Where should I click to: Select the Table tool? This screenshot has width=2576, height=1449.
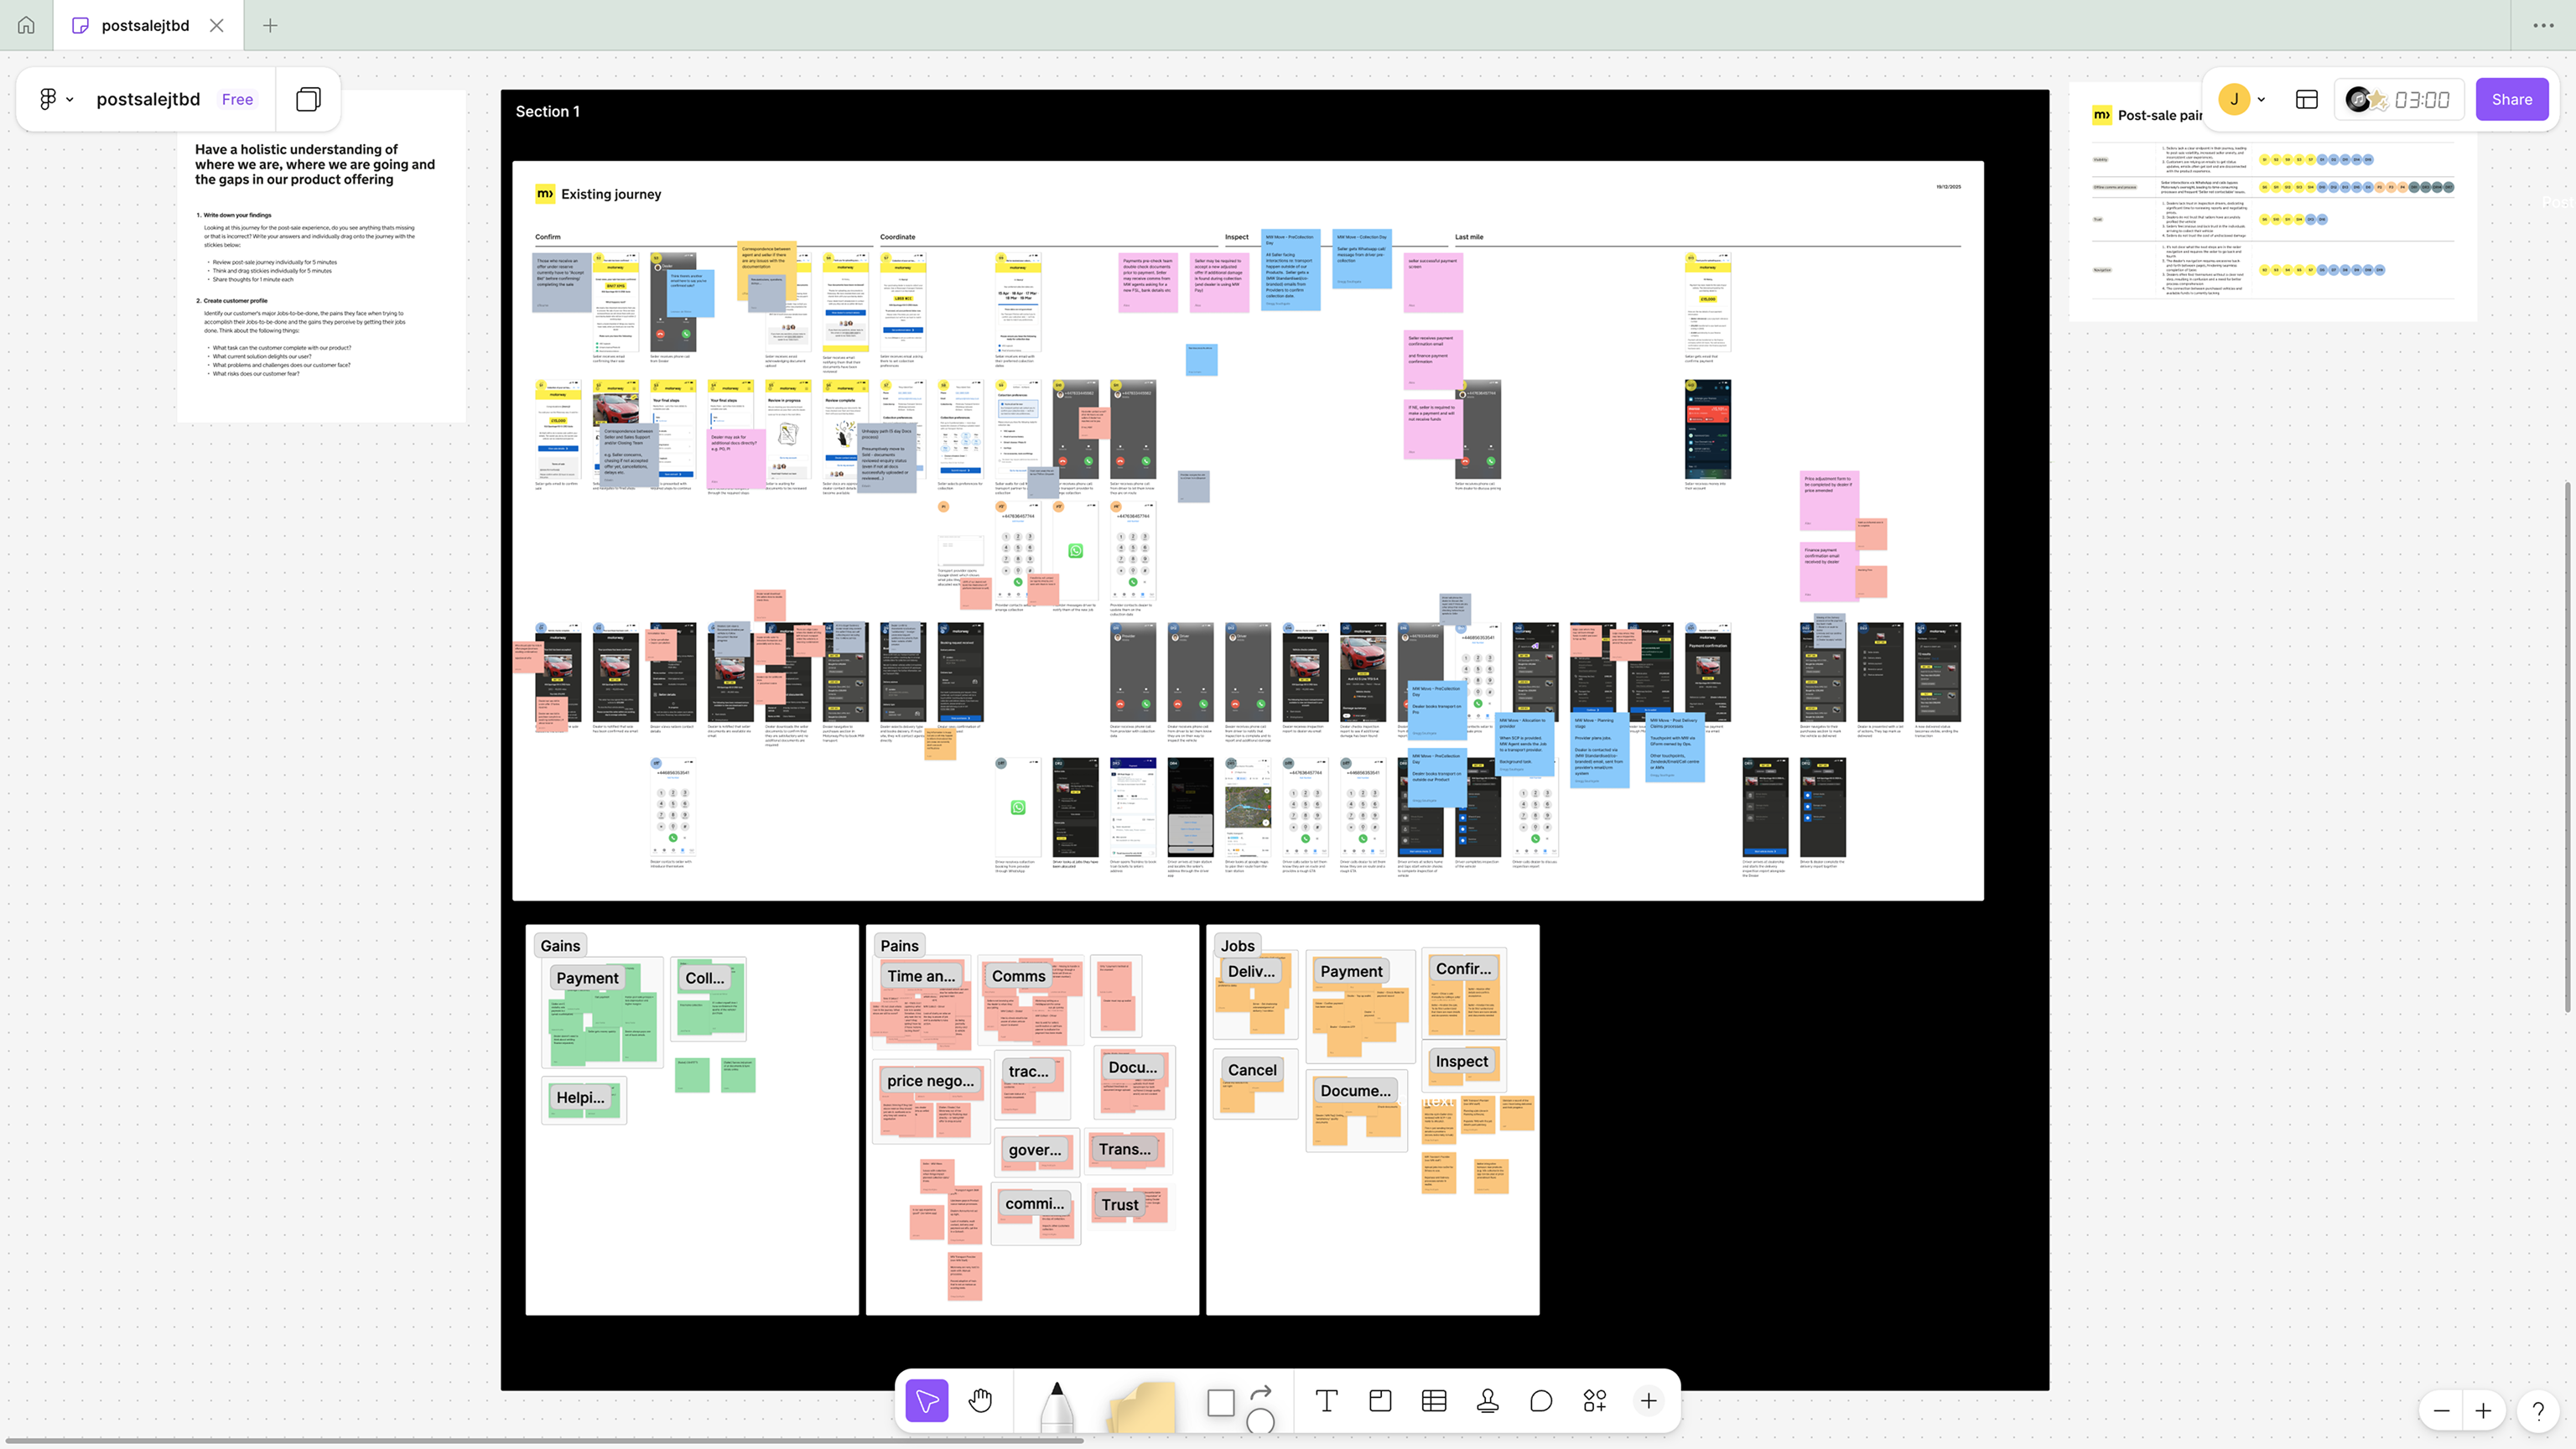click(x=1434, y=1401)
